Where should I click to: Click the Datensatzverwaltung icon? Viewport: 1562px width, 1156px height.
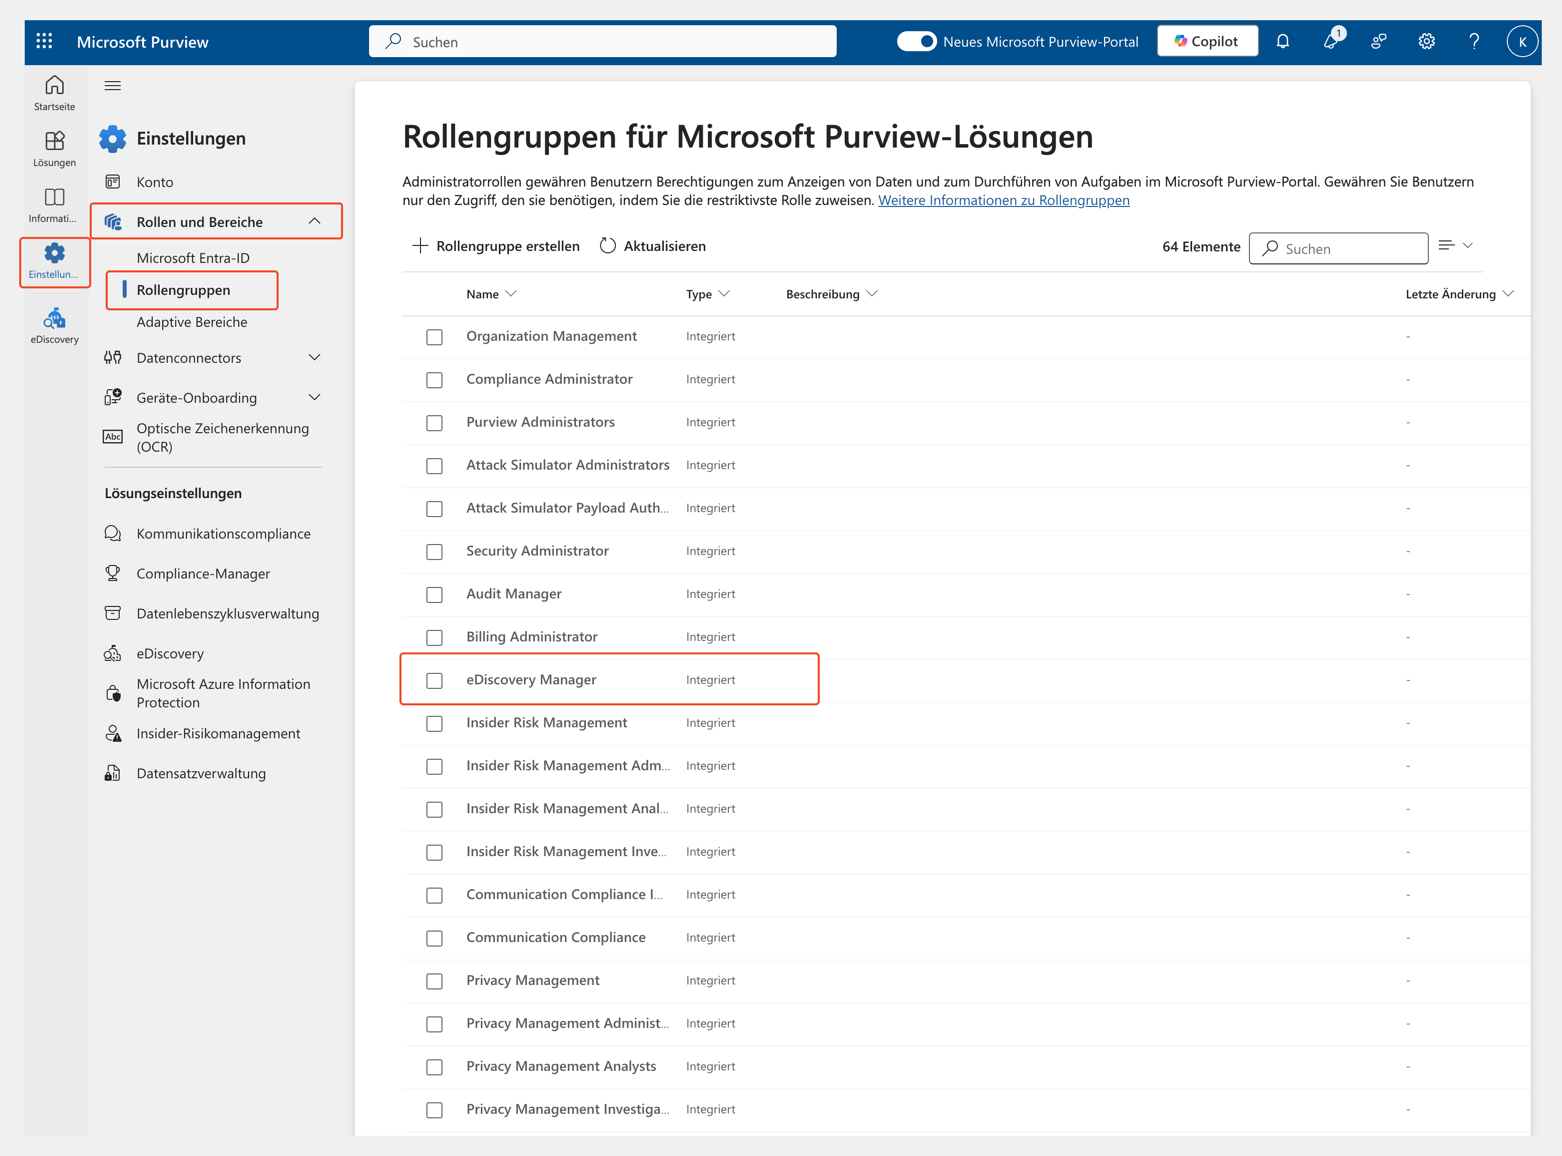tap(113, 773)
